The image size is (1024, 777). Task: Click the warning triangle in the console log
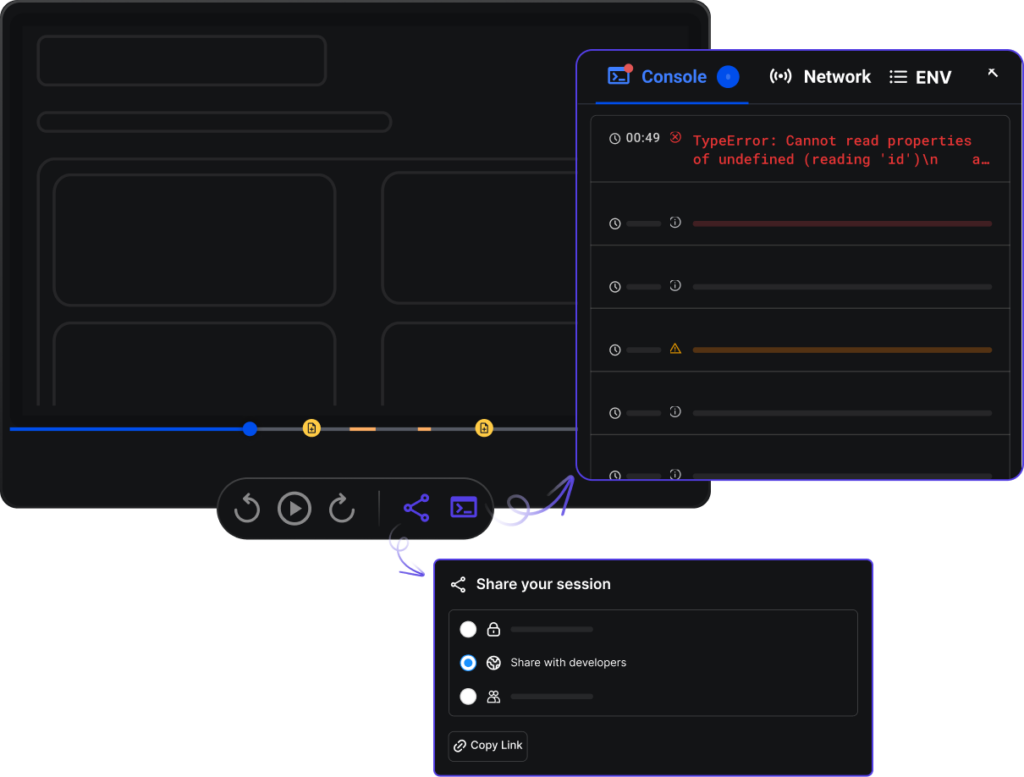tap(676, 349)
